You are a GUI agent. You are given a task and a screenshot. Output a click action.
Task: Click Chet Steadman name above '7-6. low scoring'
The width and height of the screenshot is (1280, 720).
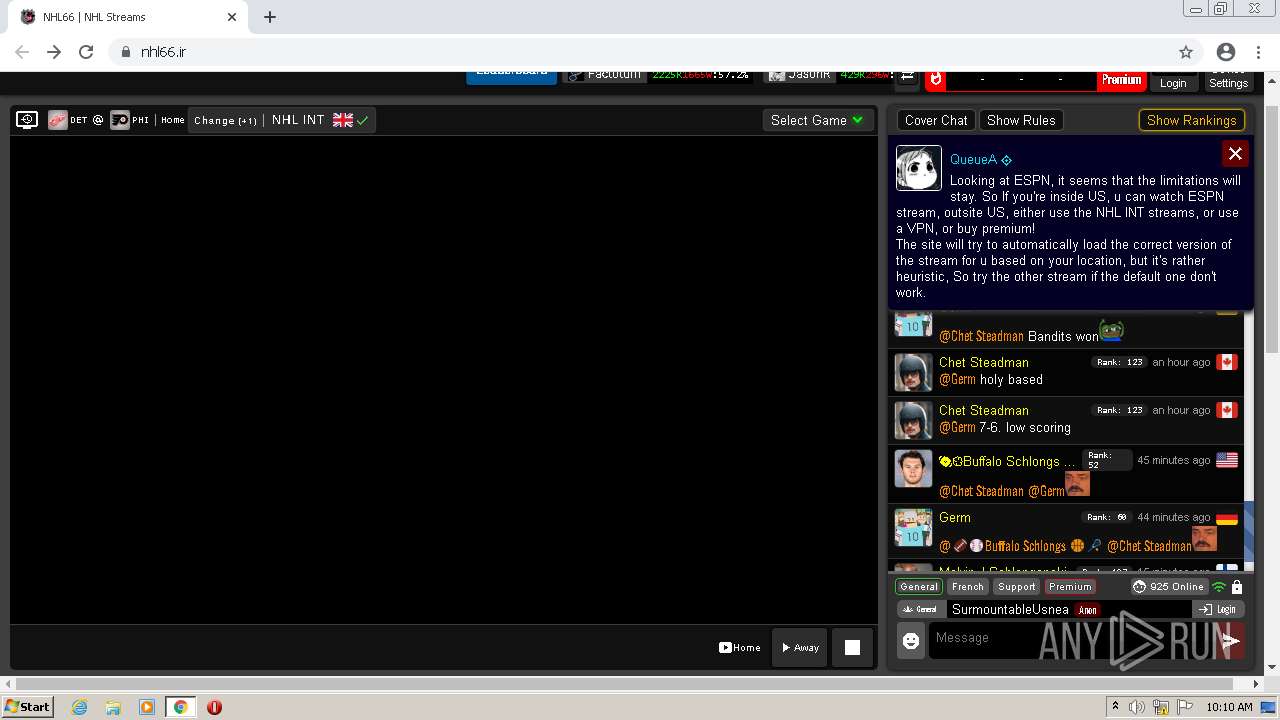(983, 410)
